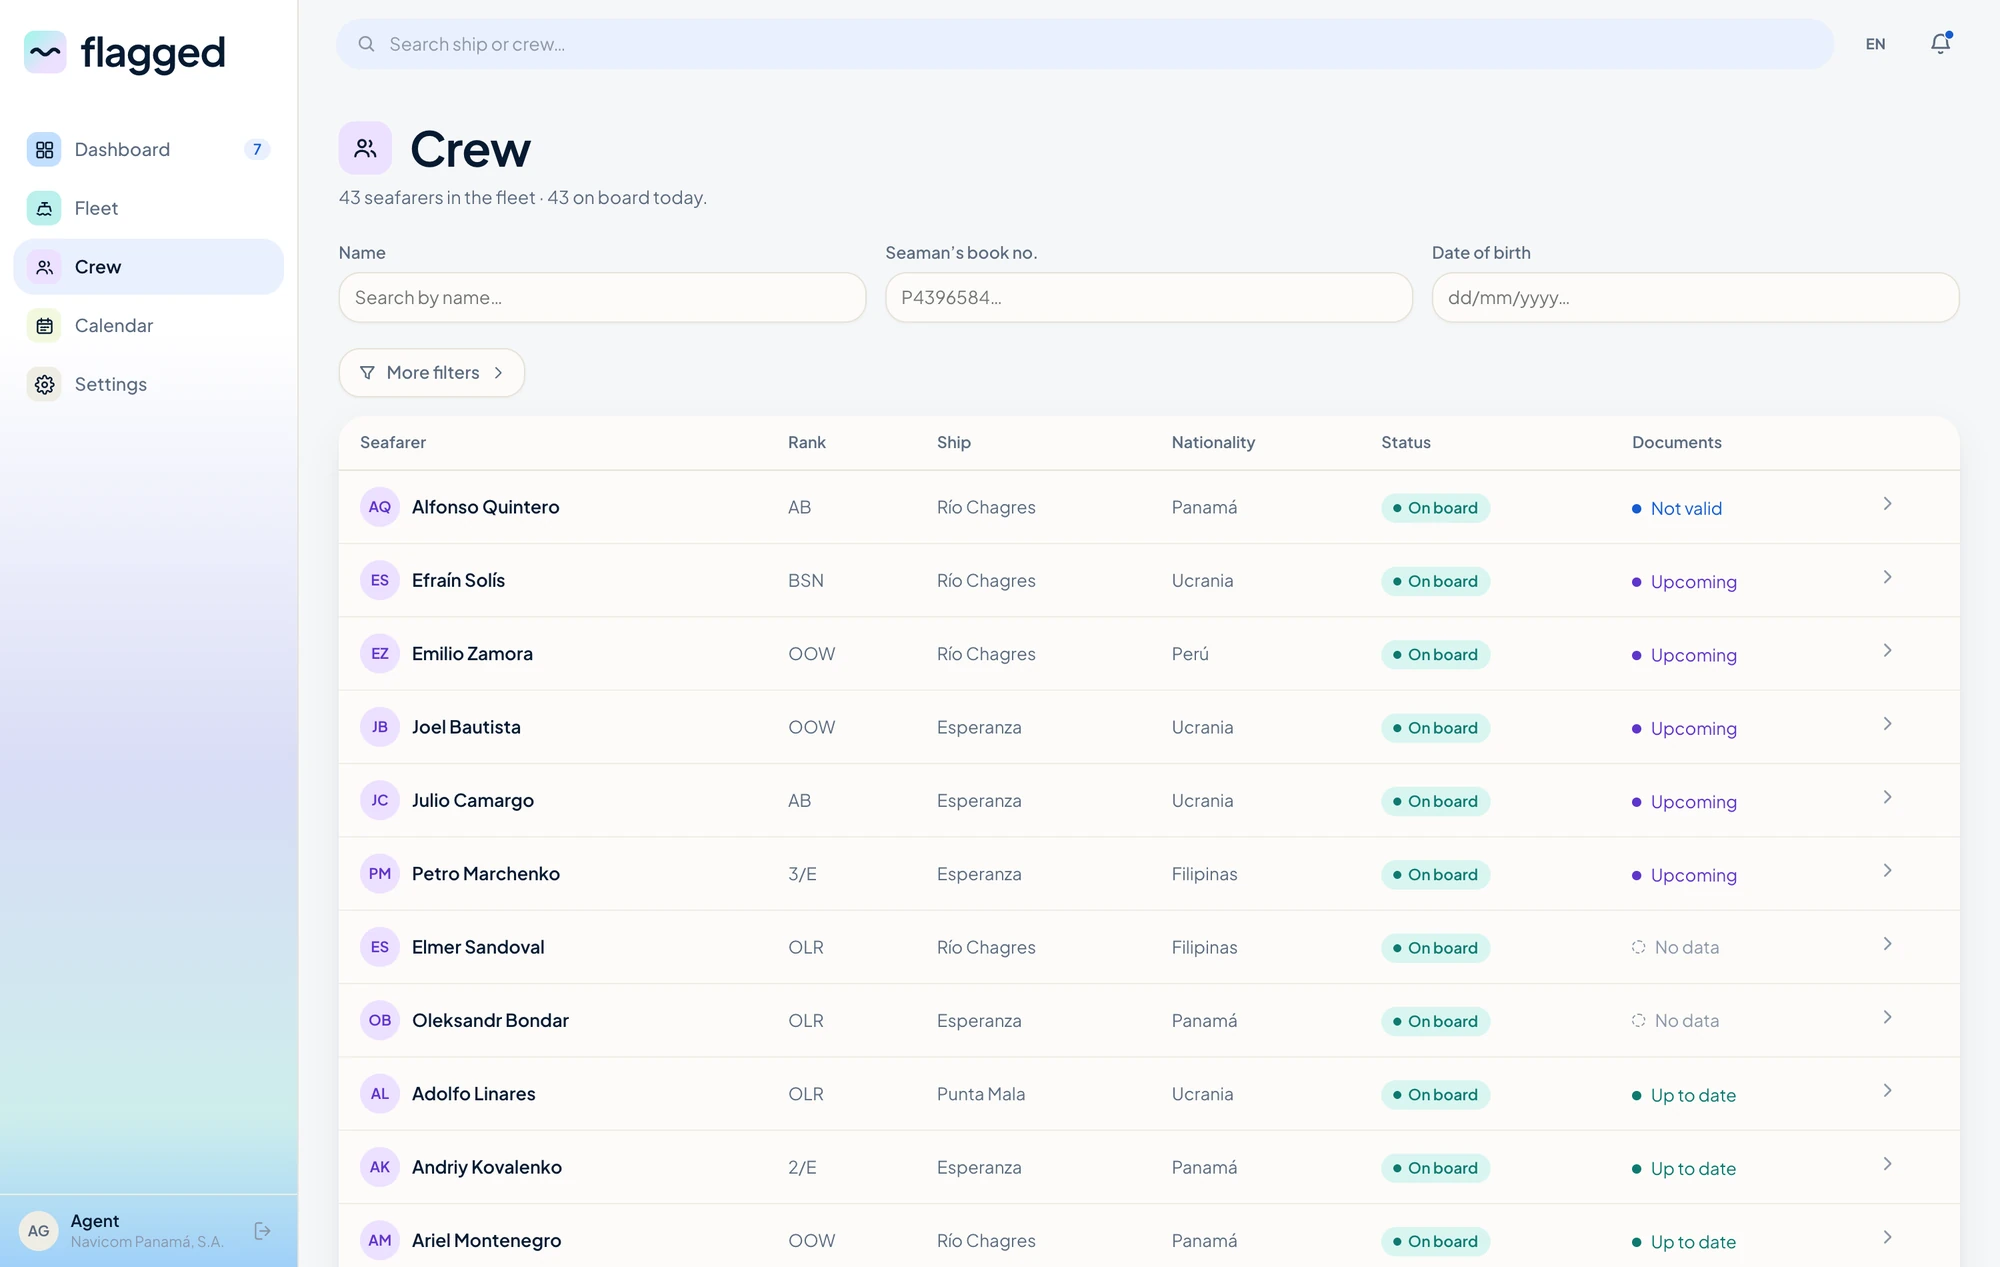The height and width of the screenshot is (1267, 2000).
Task: Click the Nationality column header
Action: [x=1213, y=442]
